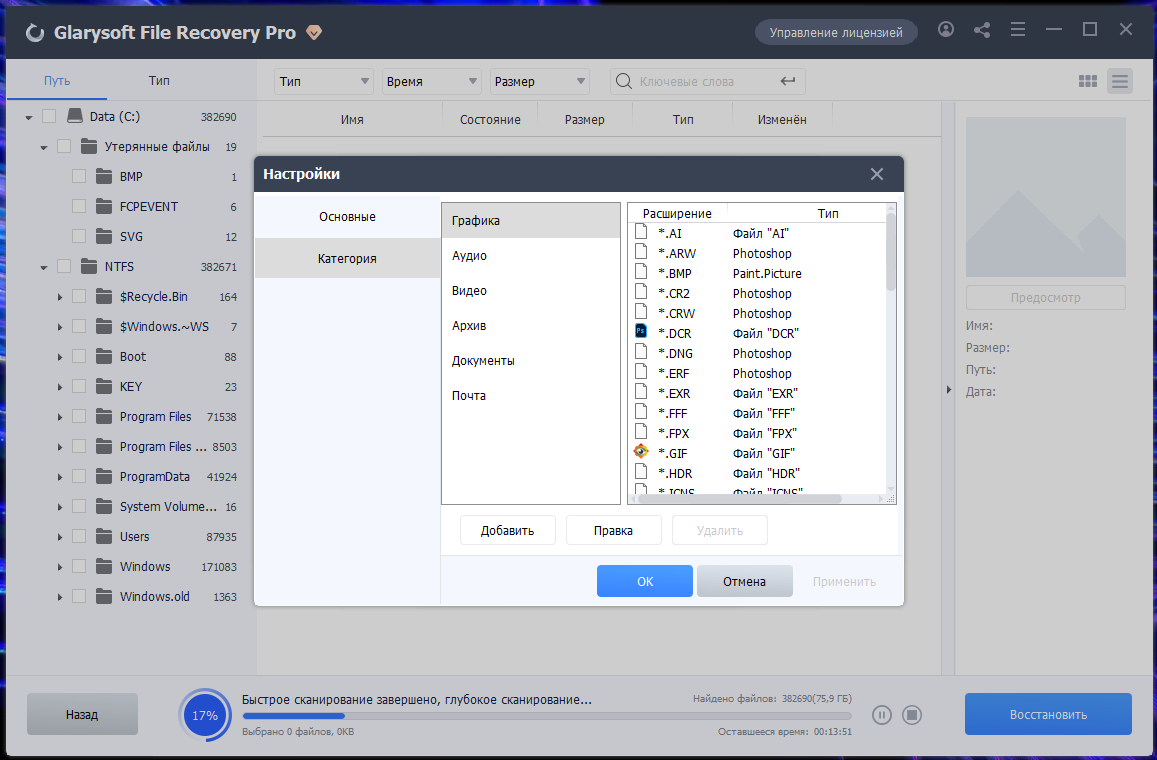Check the Program Files checkbox

click(79, 416)
